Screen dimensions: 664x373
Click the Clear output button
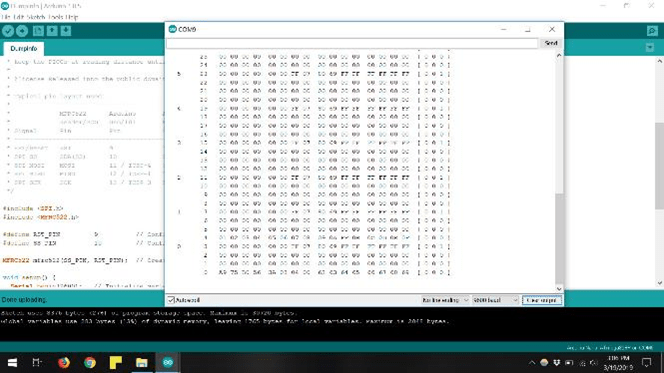point(542,300)
